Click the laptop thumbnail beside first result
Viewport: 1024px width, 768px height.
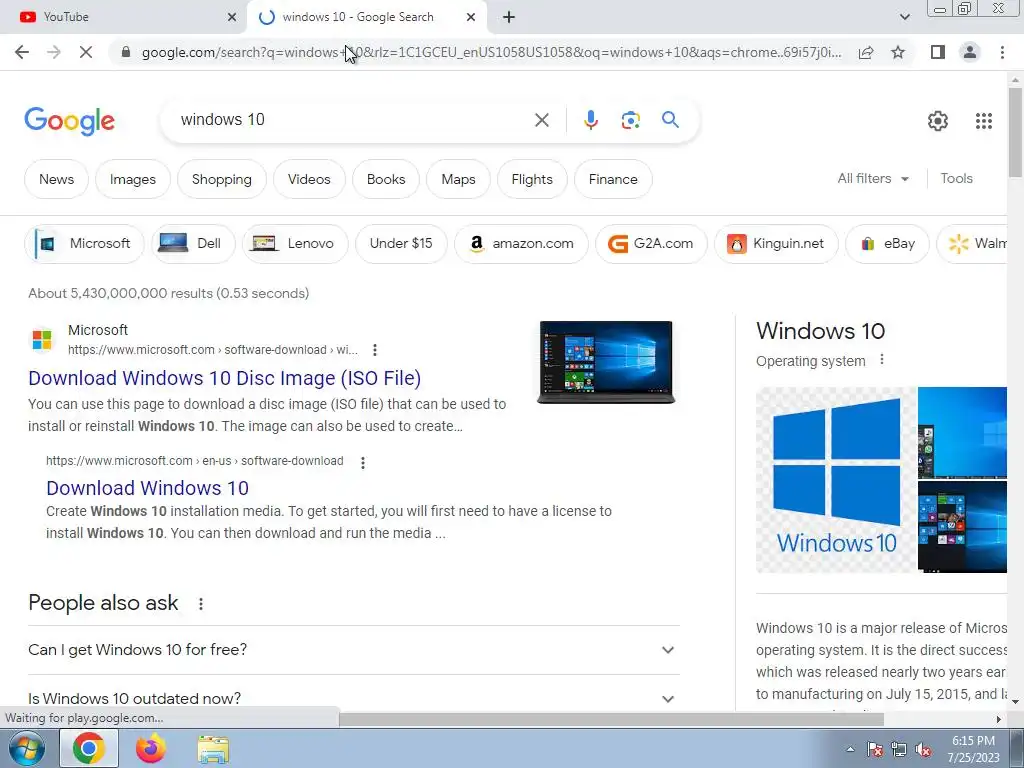606,362
